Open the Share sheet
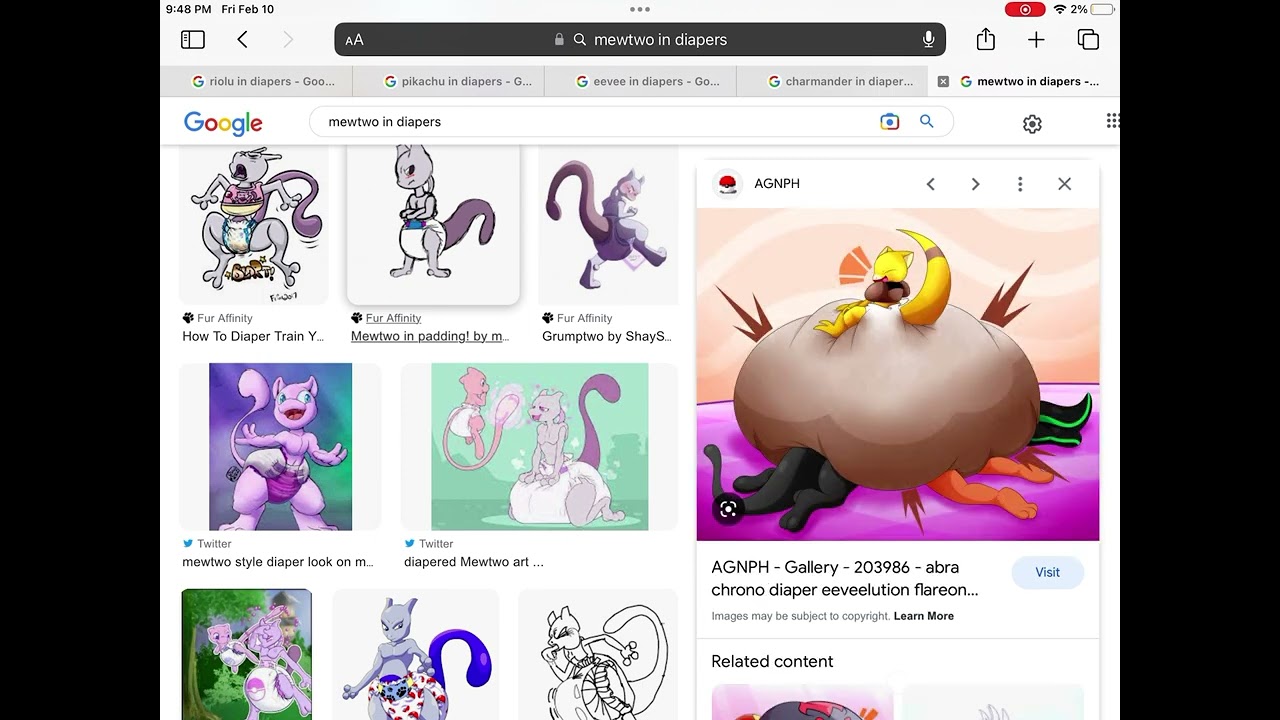 pyautogui.click(x=986, y=39)
